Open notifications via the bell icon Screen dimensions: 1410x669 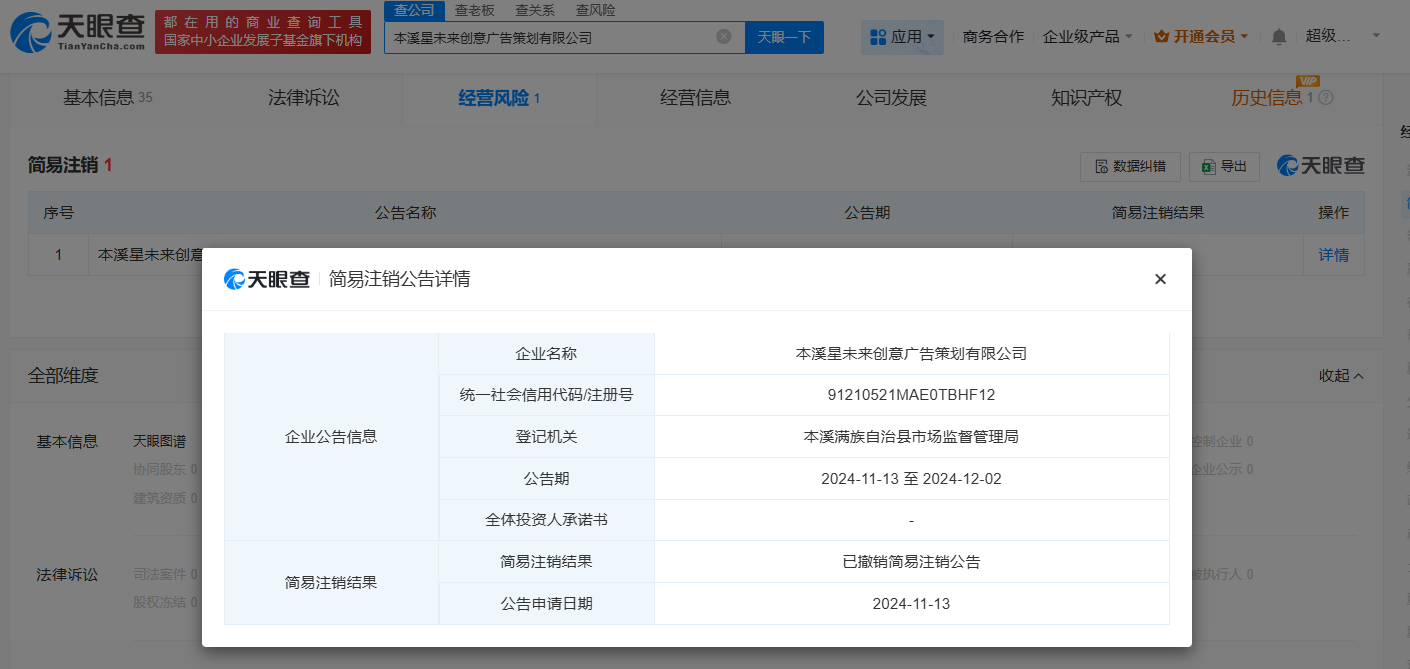pos(1278,34)
